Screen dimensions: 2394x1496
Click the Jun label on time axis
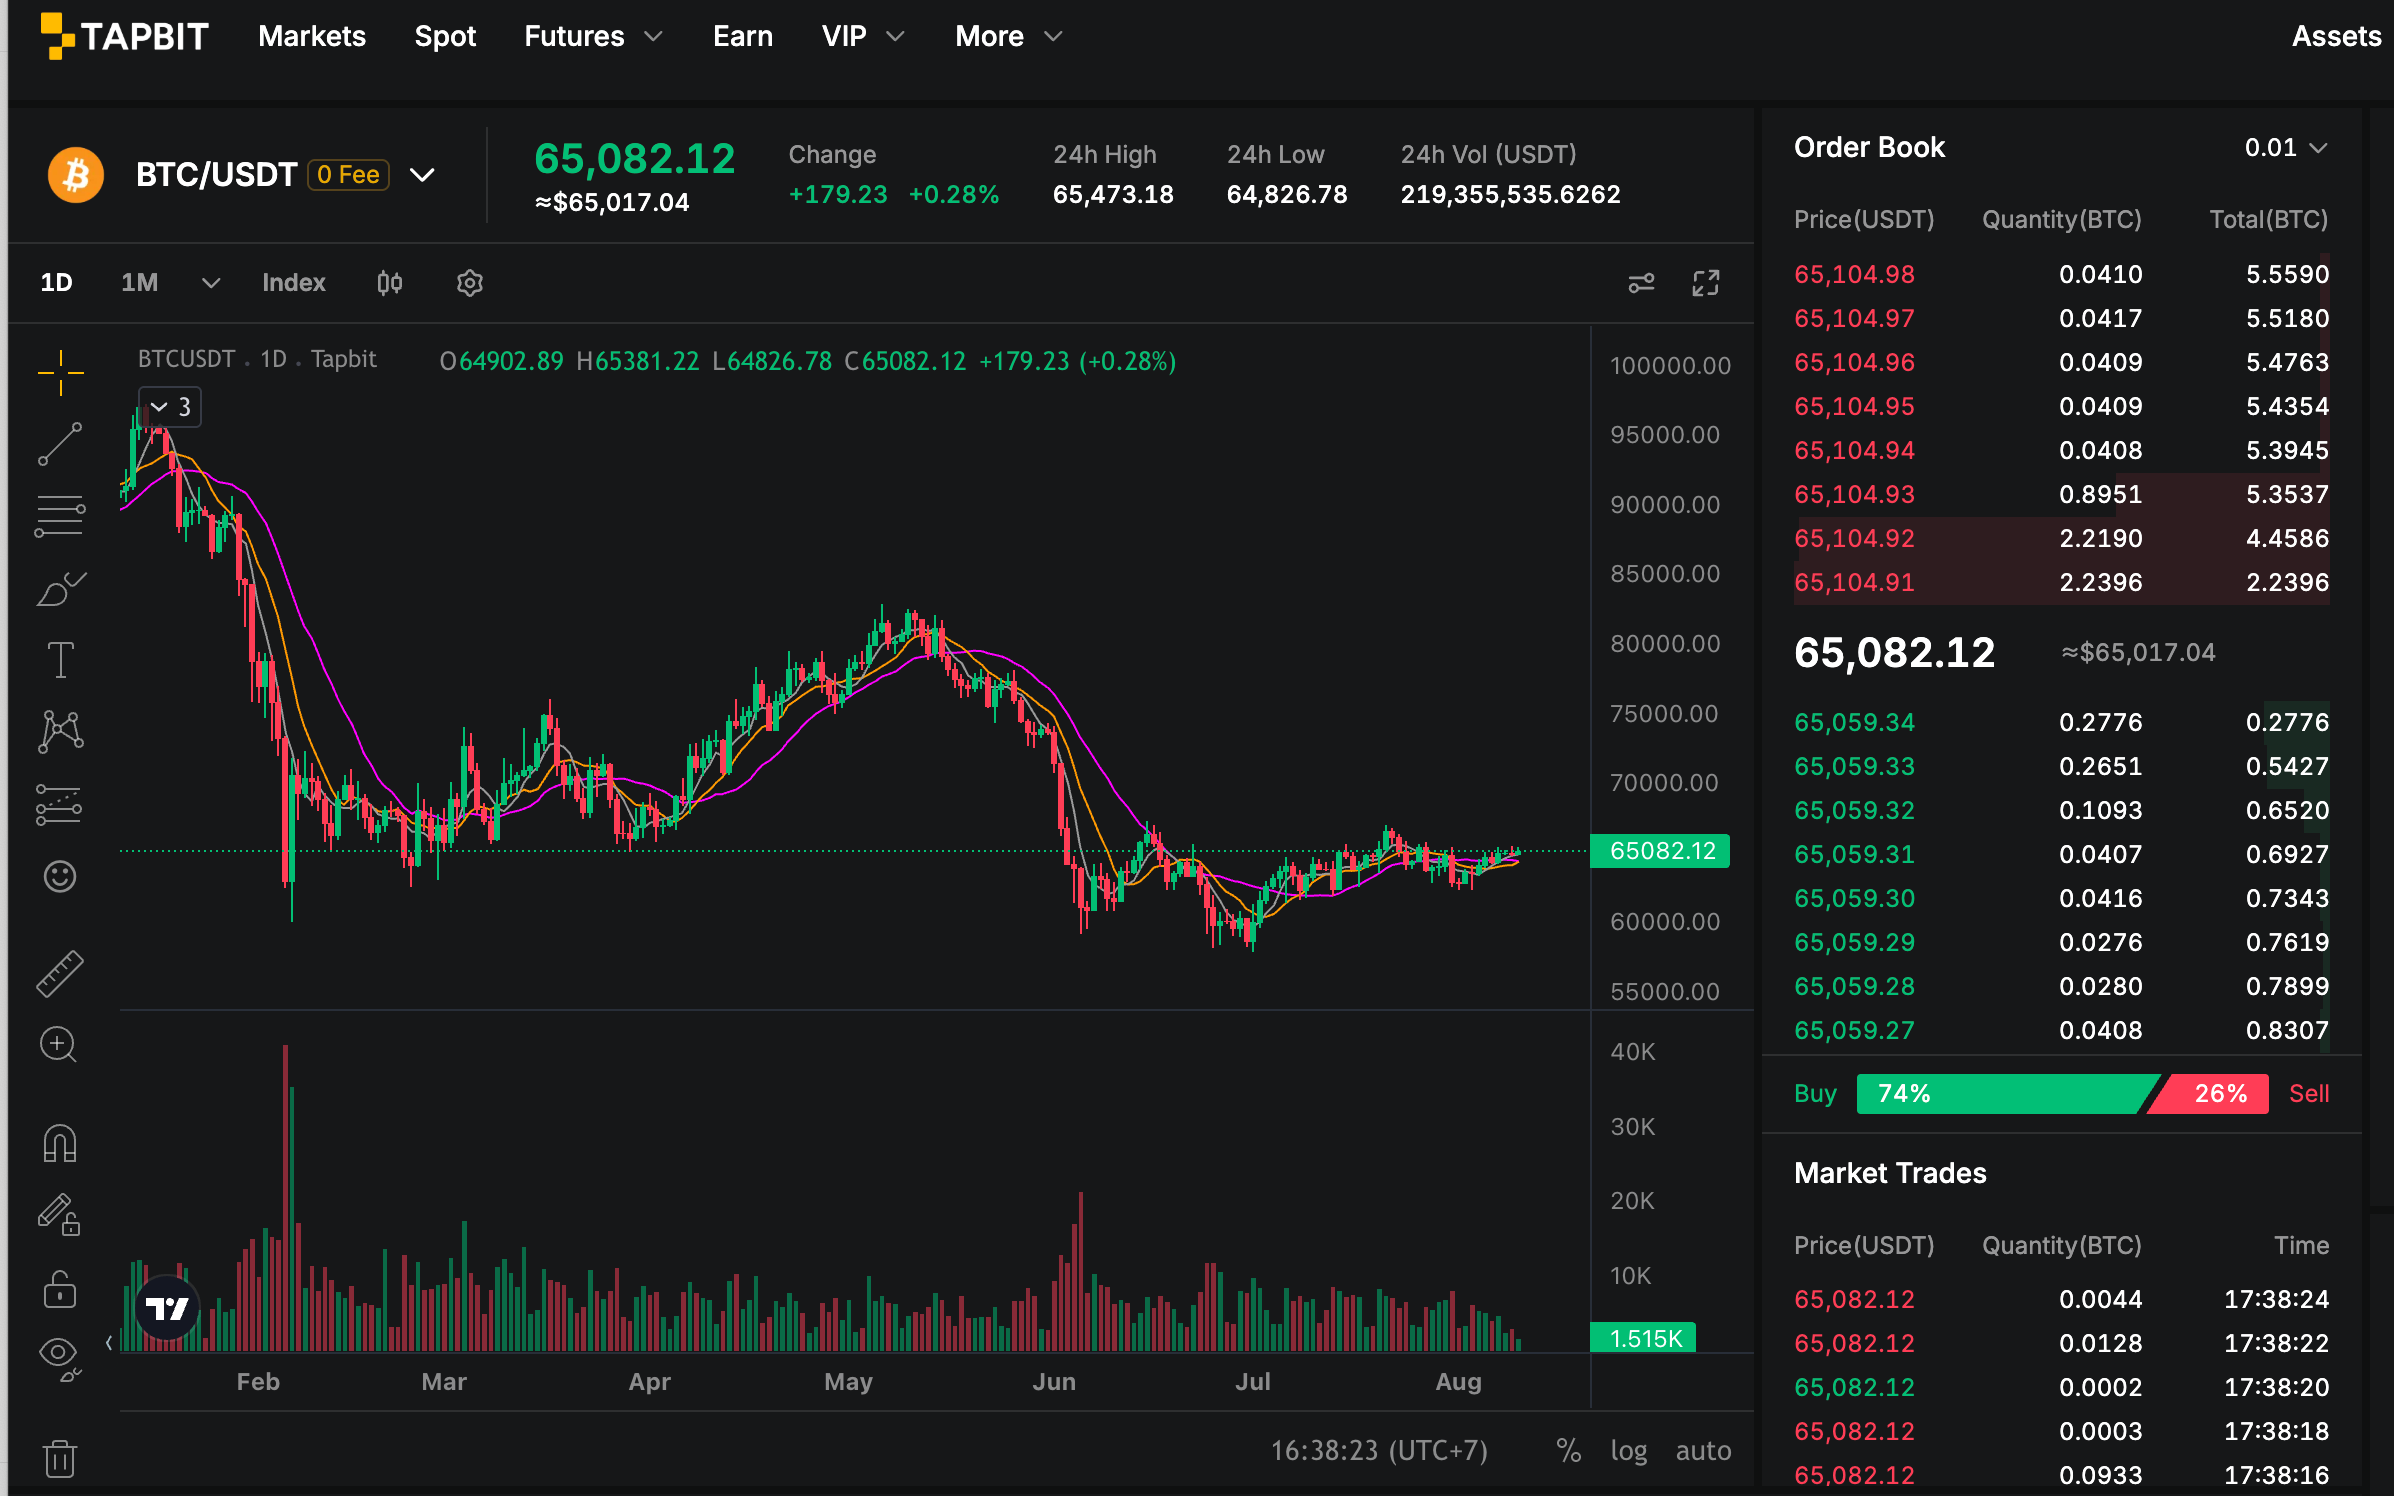(x=1054, y=1382)
